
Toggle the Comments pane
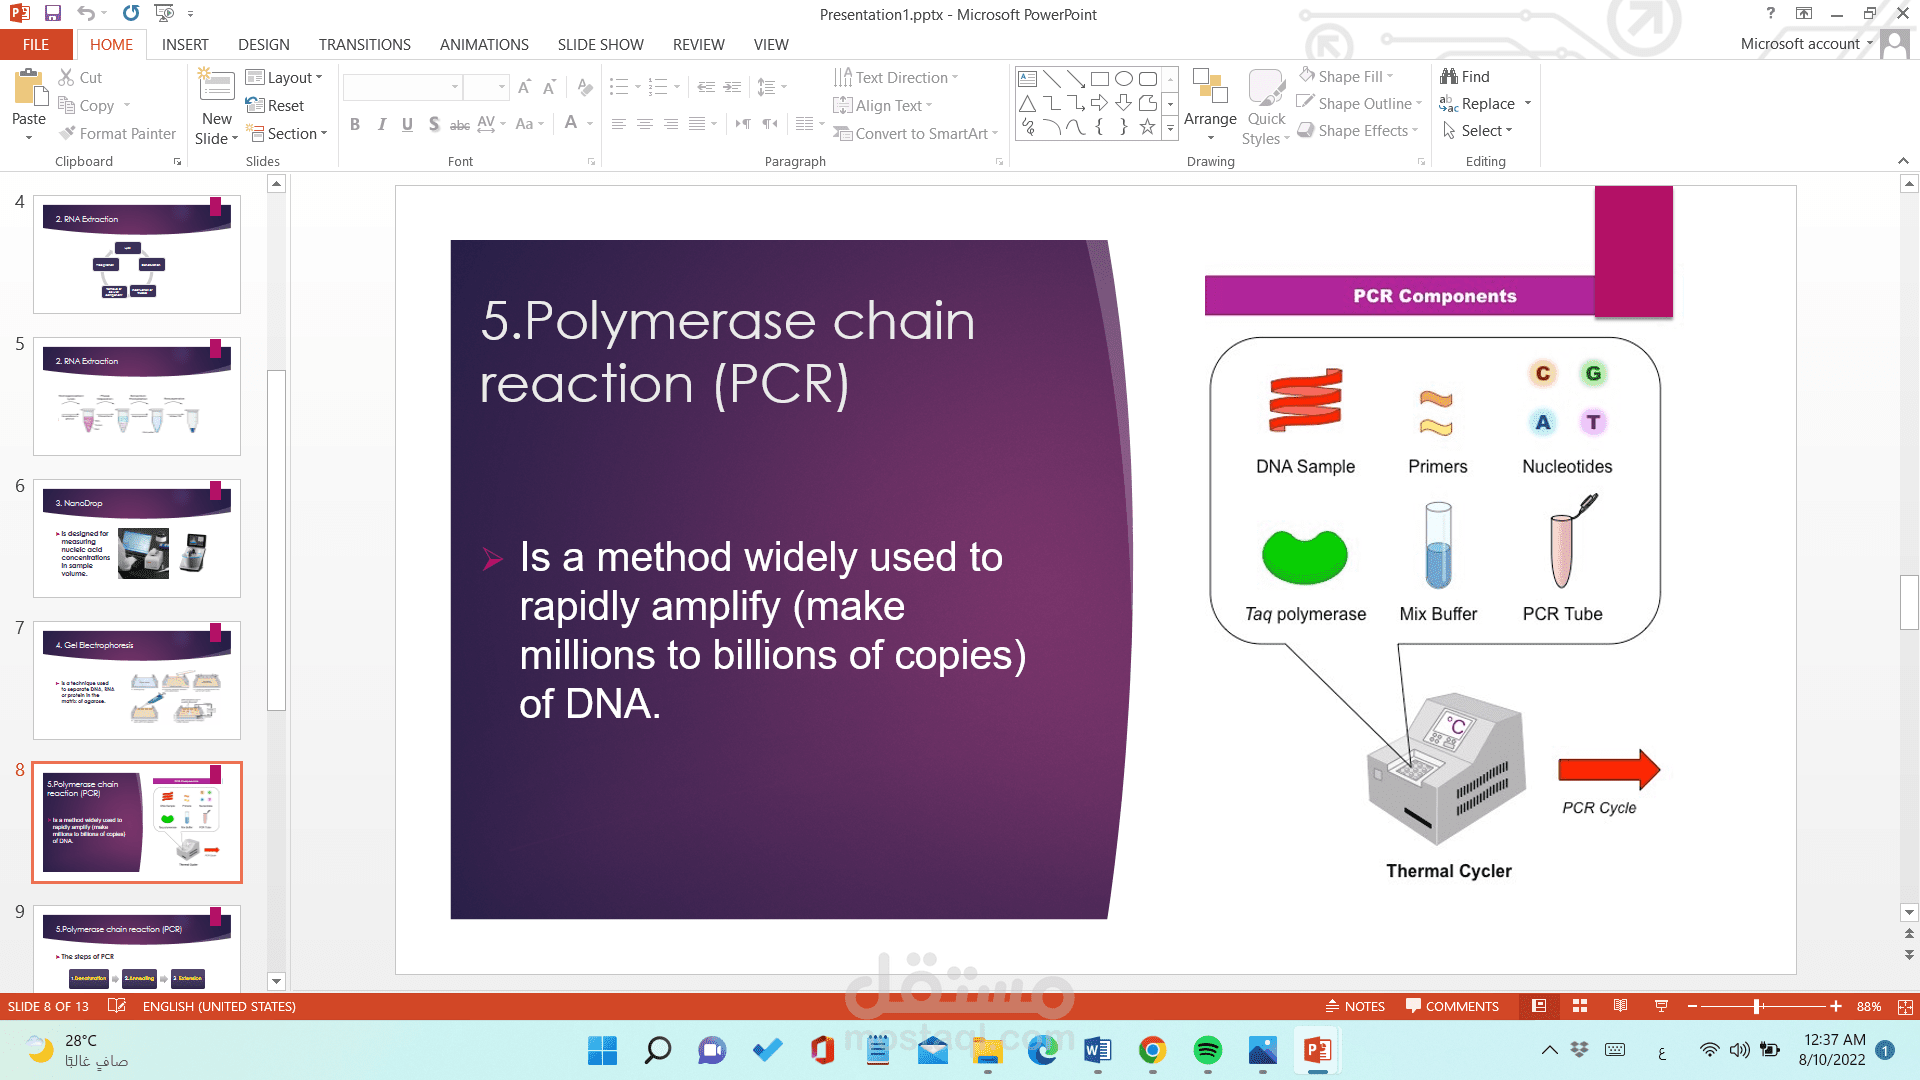(x=1452, y=1006)
